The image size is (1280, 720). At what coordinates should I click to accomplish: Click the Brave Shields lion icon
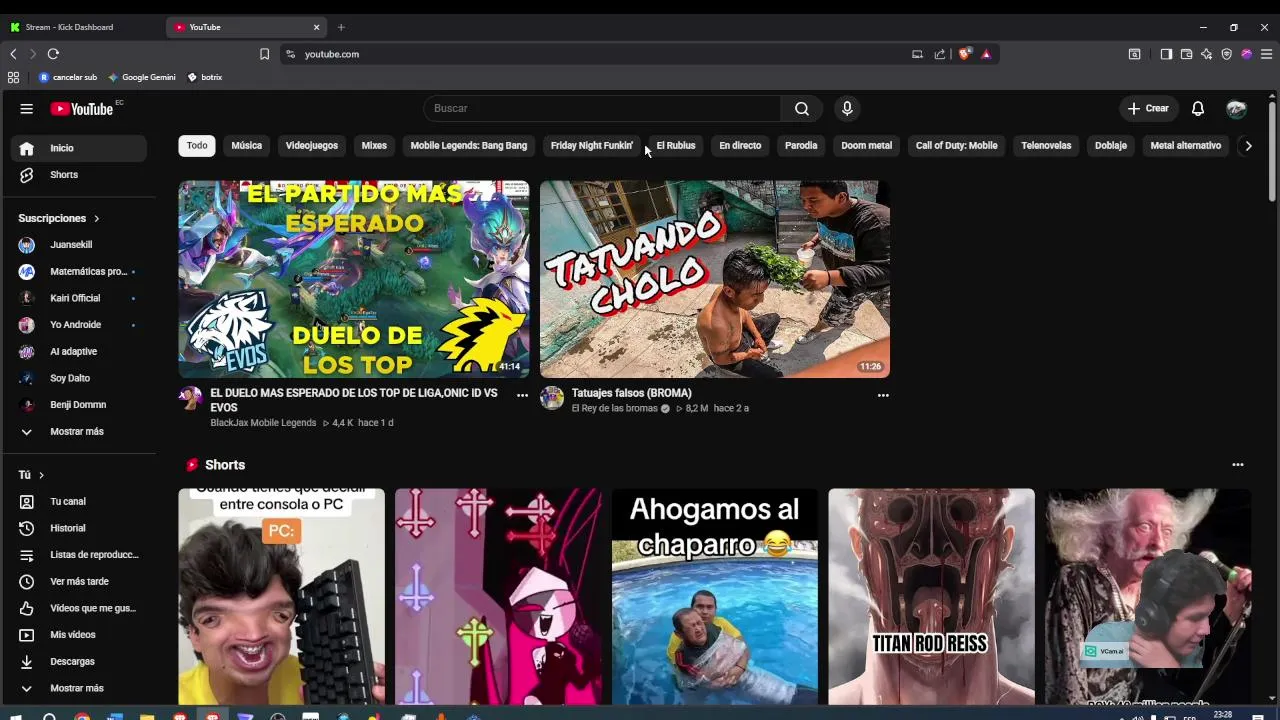(x=964, y=54)
